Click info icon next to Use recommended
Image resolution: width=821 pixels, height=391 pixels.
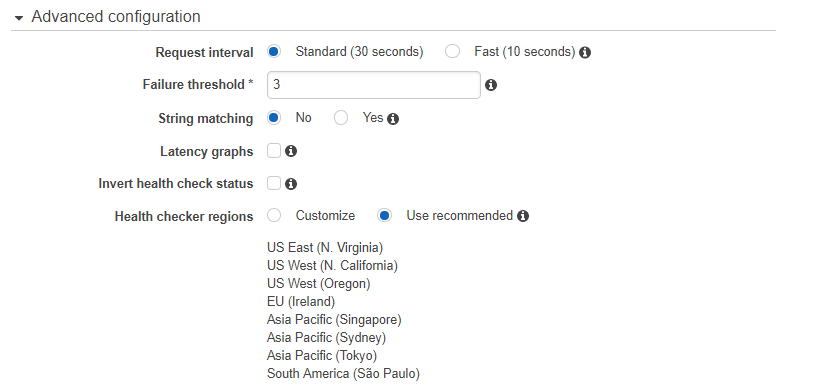tap(523, 216)
